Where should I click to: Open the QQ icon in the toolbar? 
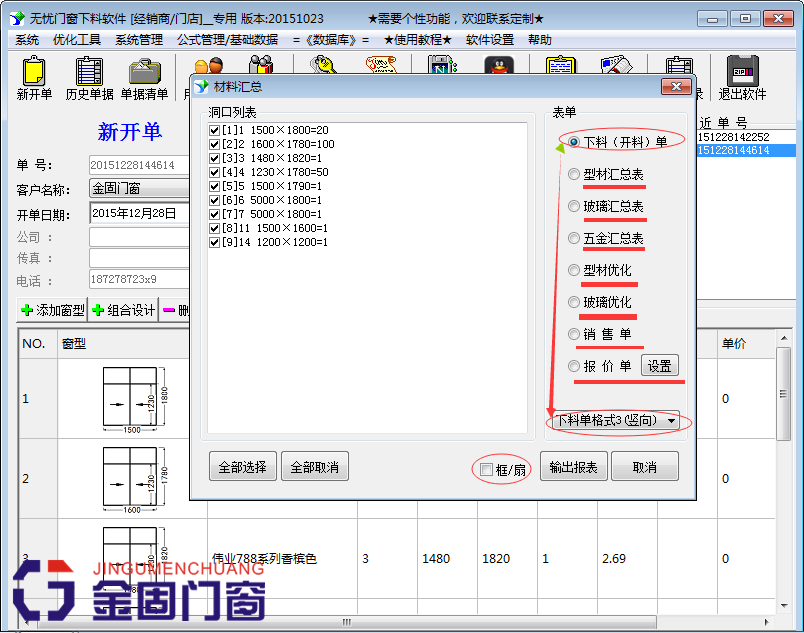click(x=500, y=68)
